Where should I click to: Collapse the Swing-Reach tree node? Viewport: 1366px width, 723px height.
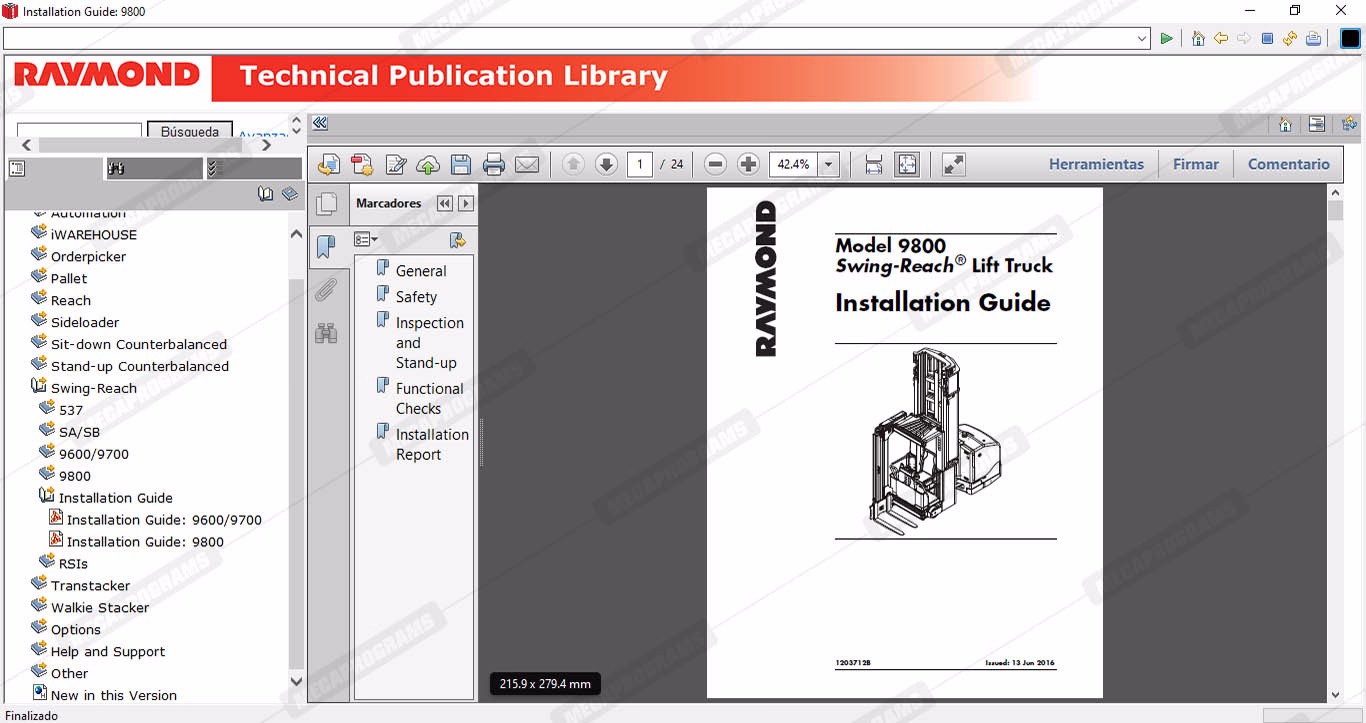(93, 388)
